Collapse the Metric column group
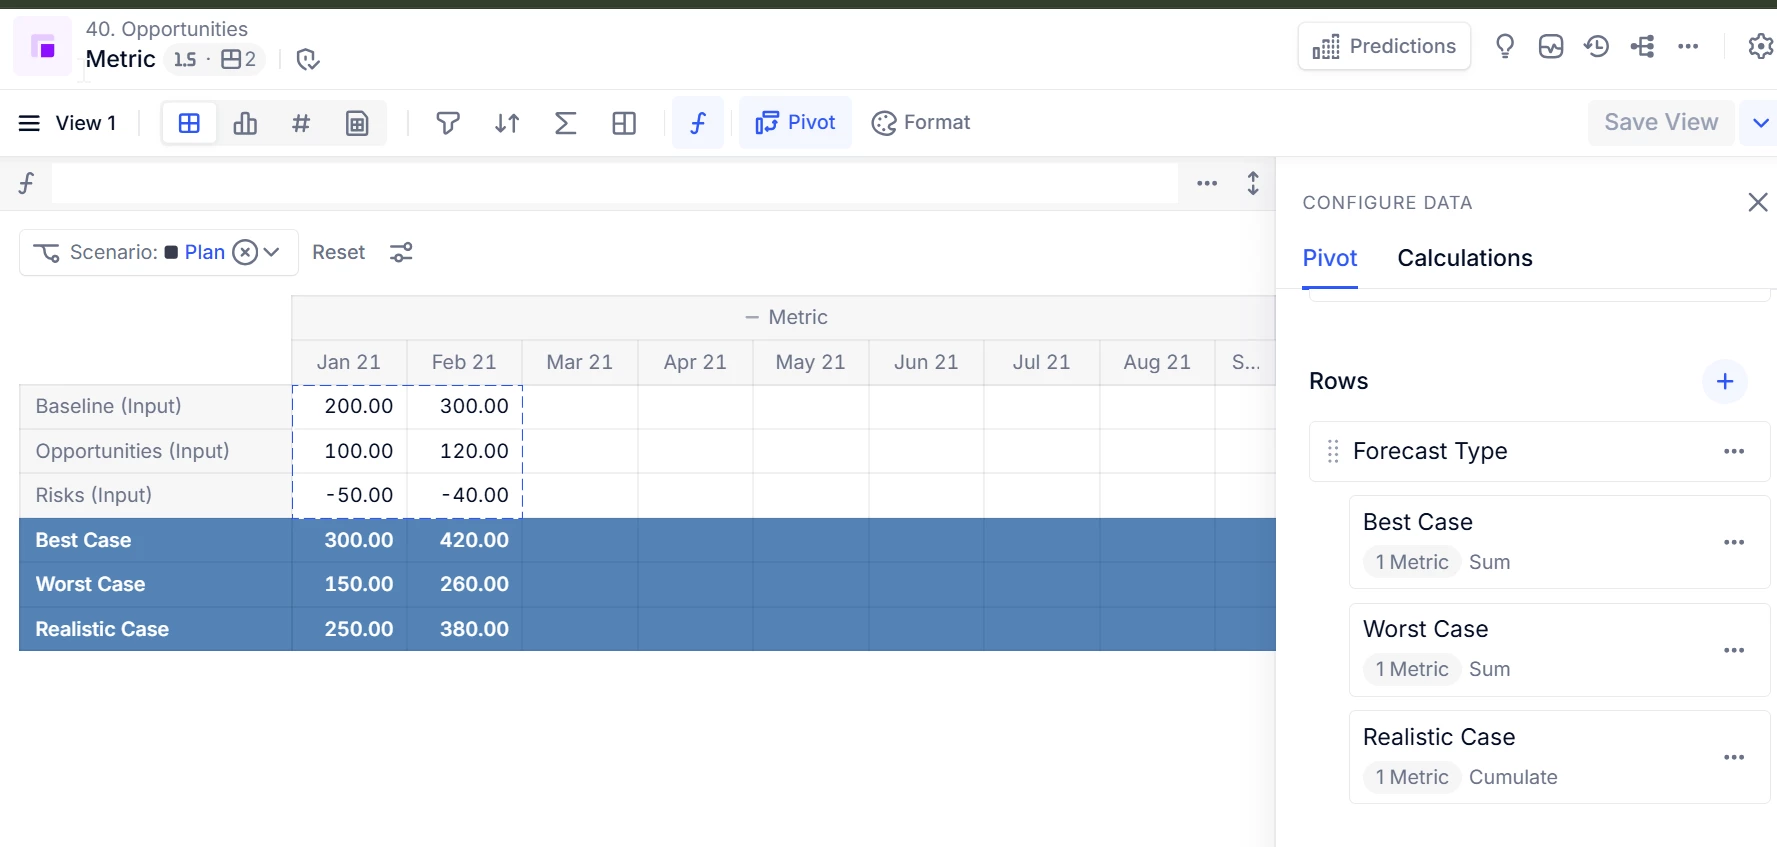Screen dimensions: 1777x847 [x=752, y=318]
